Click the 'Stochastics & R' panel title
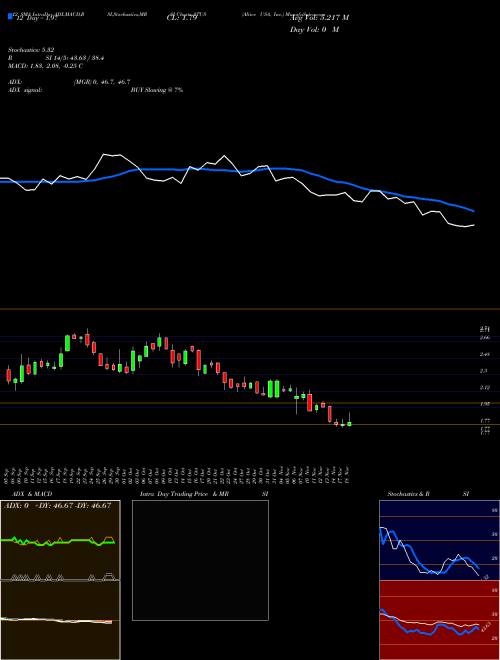500x660 pixels. click(408, 494)
